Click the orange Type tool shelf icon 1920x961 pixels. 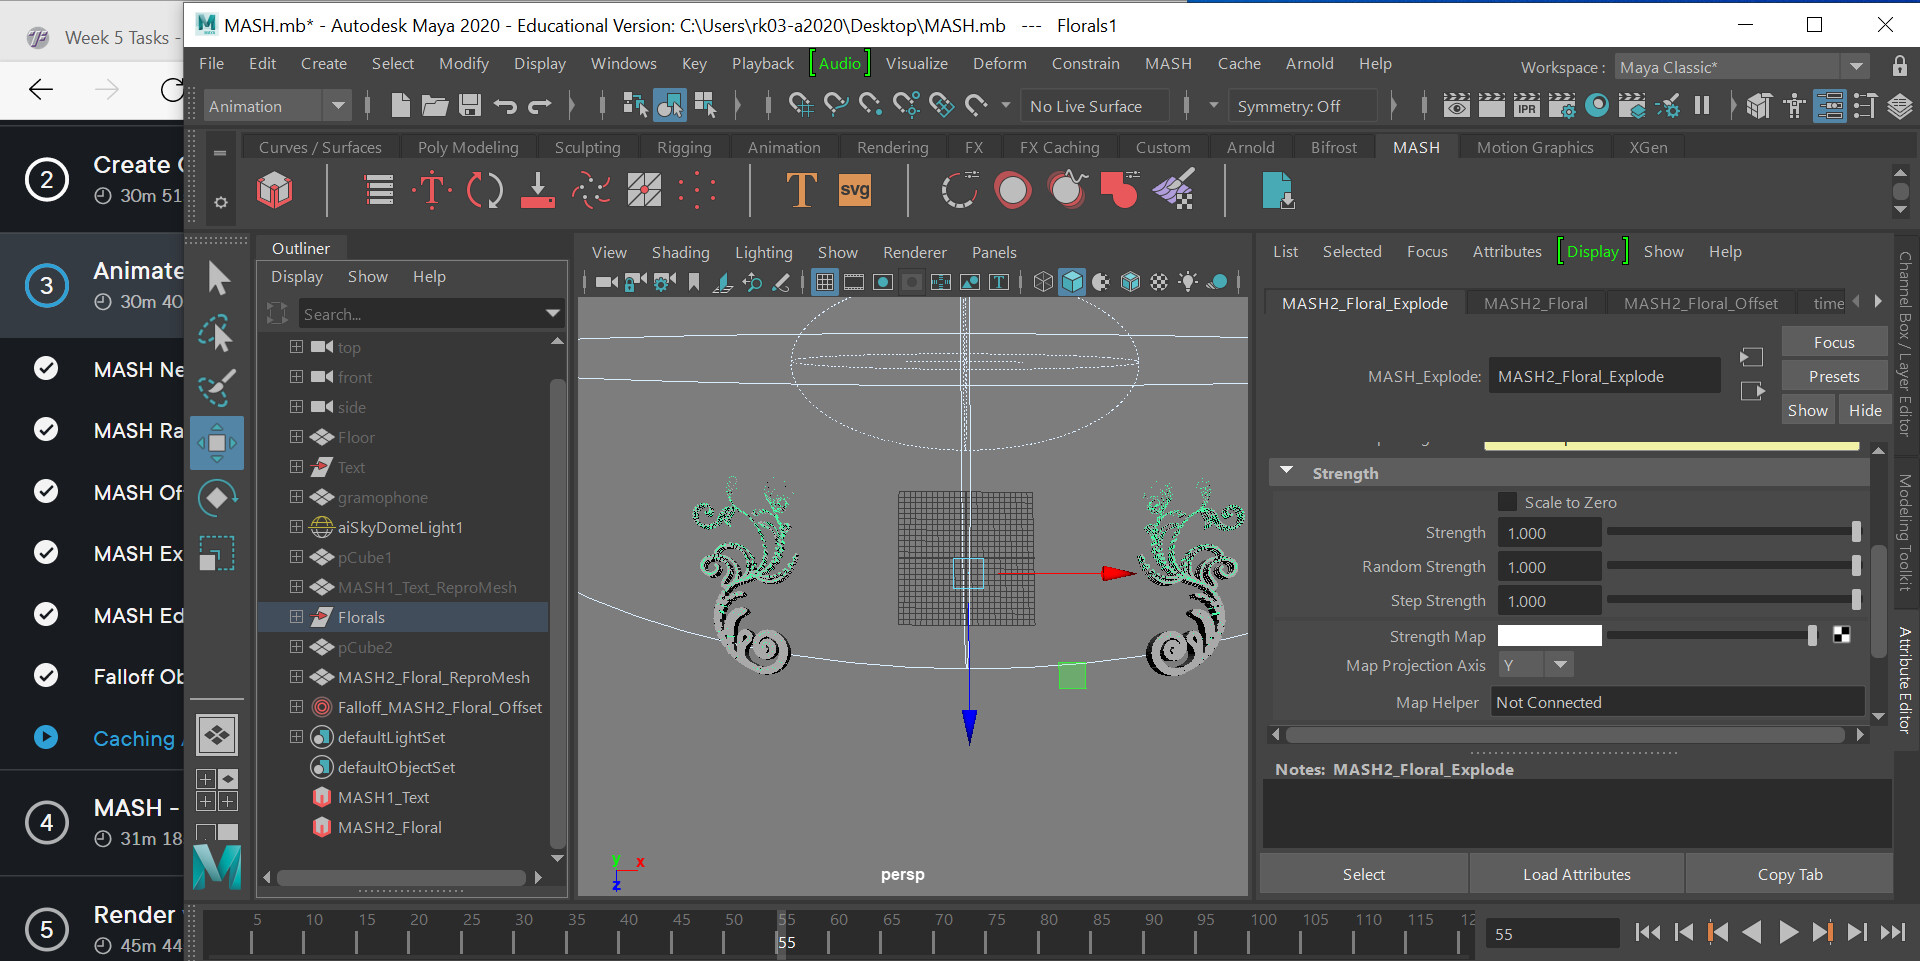[801, 190]
